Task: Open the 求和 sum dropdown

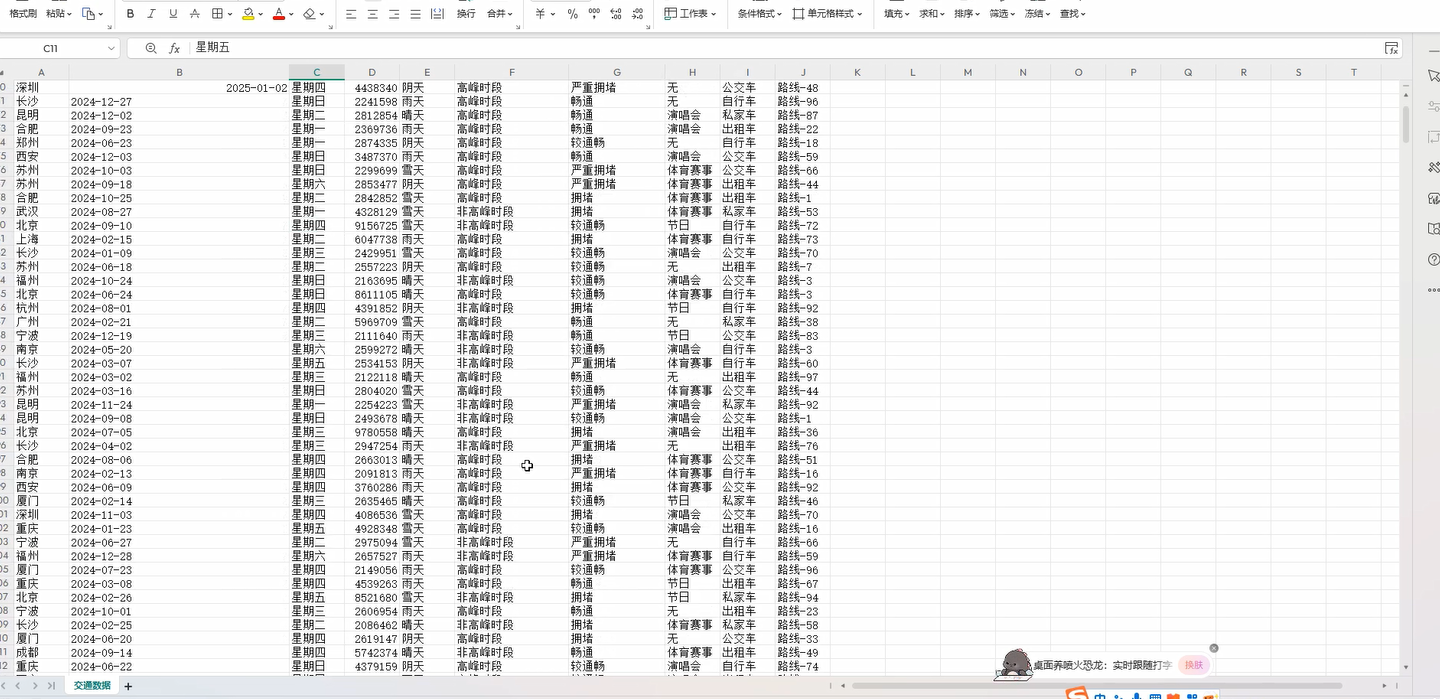Action: click(932, 14)
